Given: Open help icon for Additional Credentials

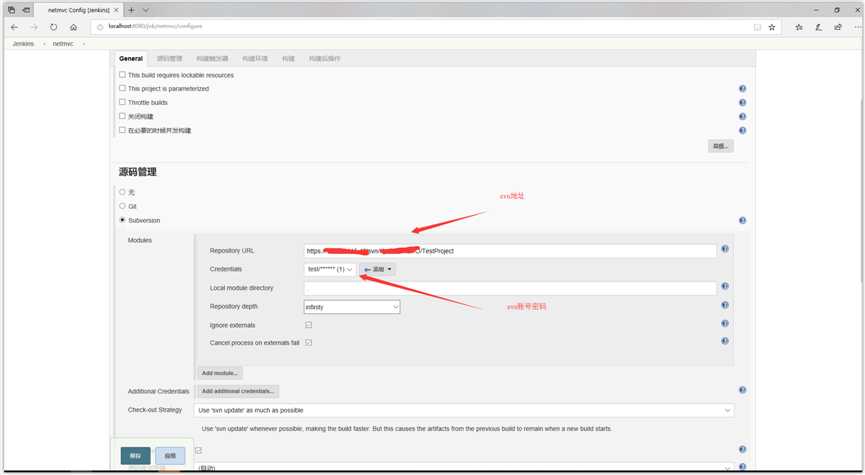Looking at the screenshot, I should (743, 390).
